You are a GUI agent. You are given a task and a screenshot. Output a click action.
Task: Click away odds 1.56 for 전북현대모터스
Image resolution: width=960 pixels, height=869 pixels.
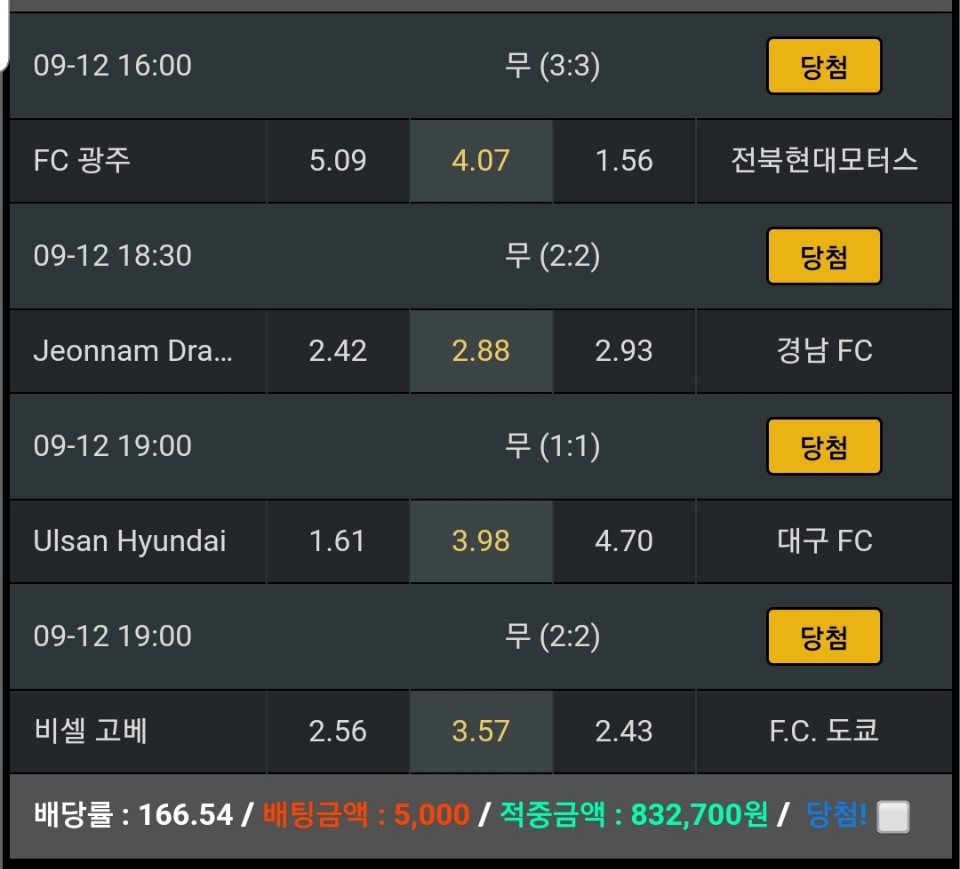[x=624, y=161]
